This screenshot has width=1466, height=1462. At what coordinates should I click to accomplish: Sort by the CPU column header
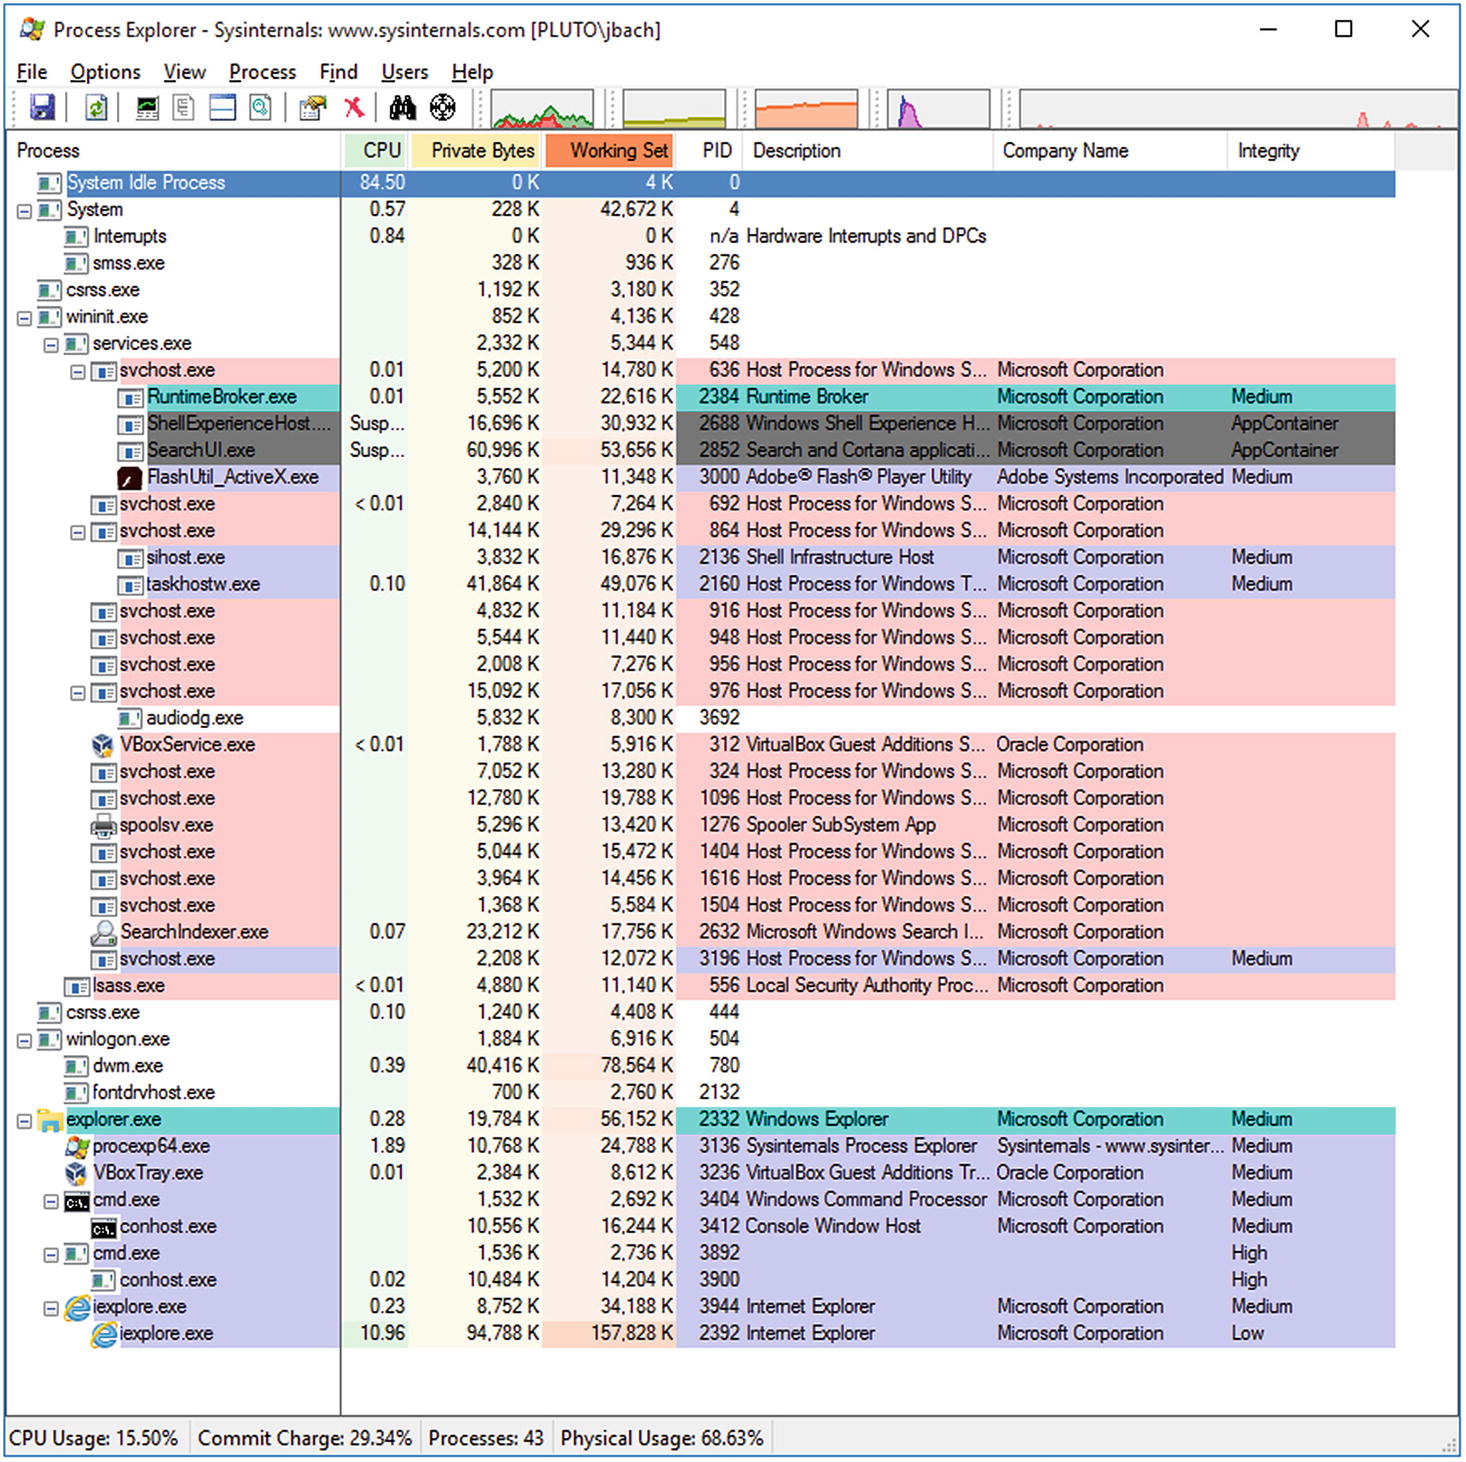pyautogui.click(x=375, y=151)
